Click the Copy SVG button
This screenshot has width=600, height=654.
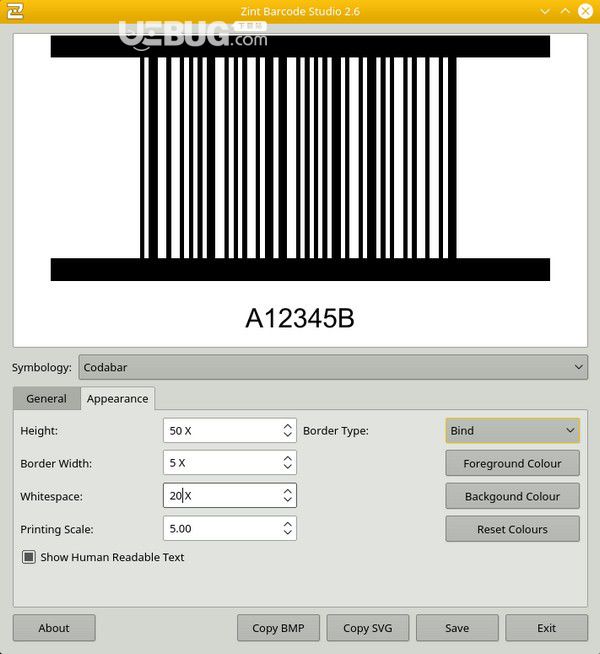click(x=368, y=628)
